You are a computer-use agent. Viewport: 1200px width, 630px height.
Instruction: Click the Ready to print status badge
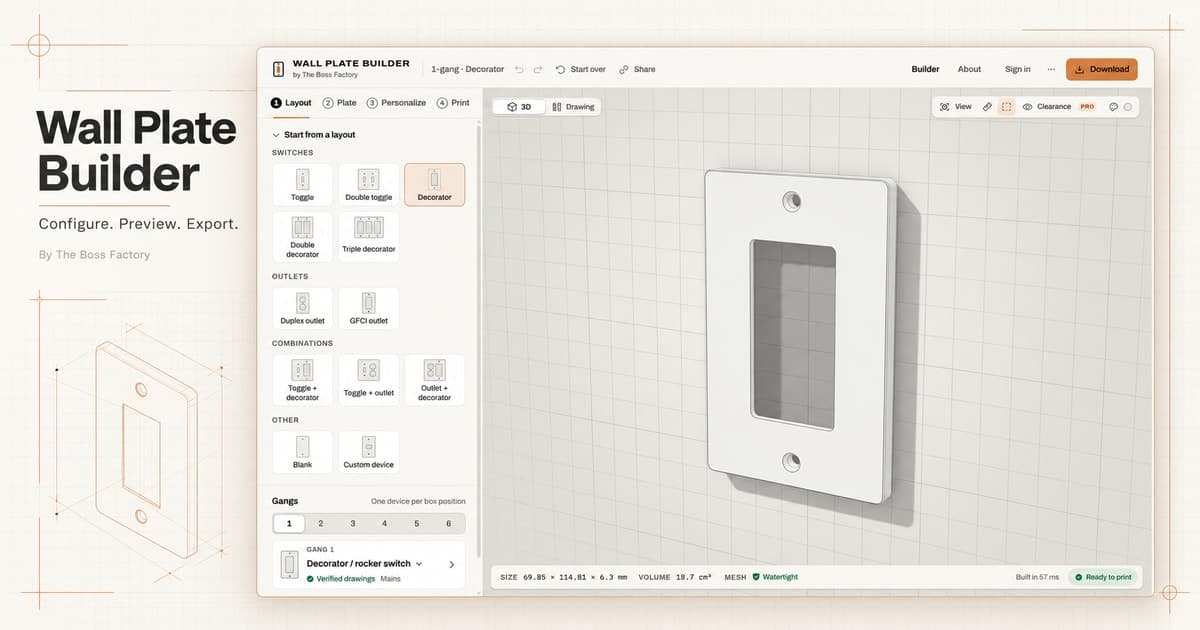[1103, 577]
